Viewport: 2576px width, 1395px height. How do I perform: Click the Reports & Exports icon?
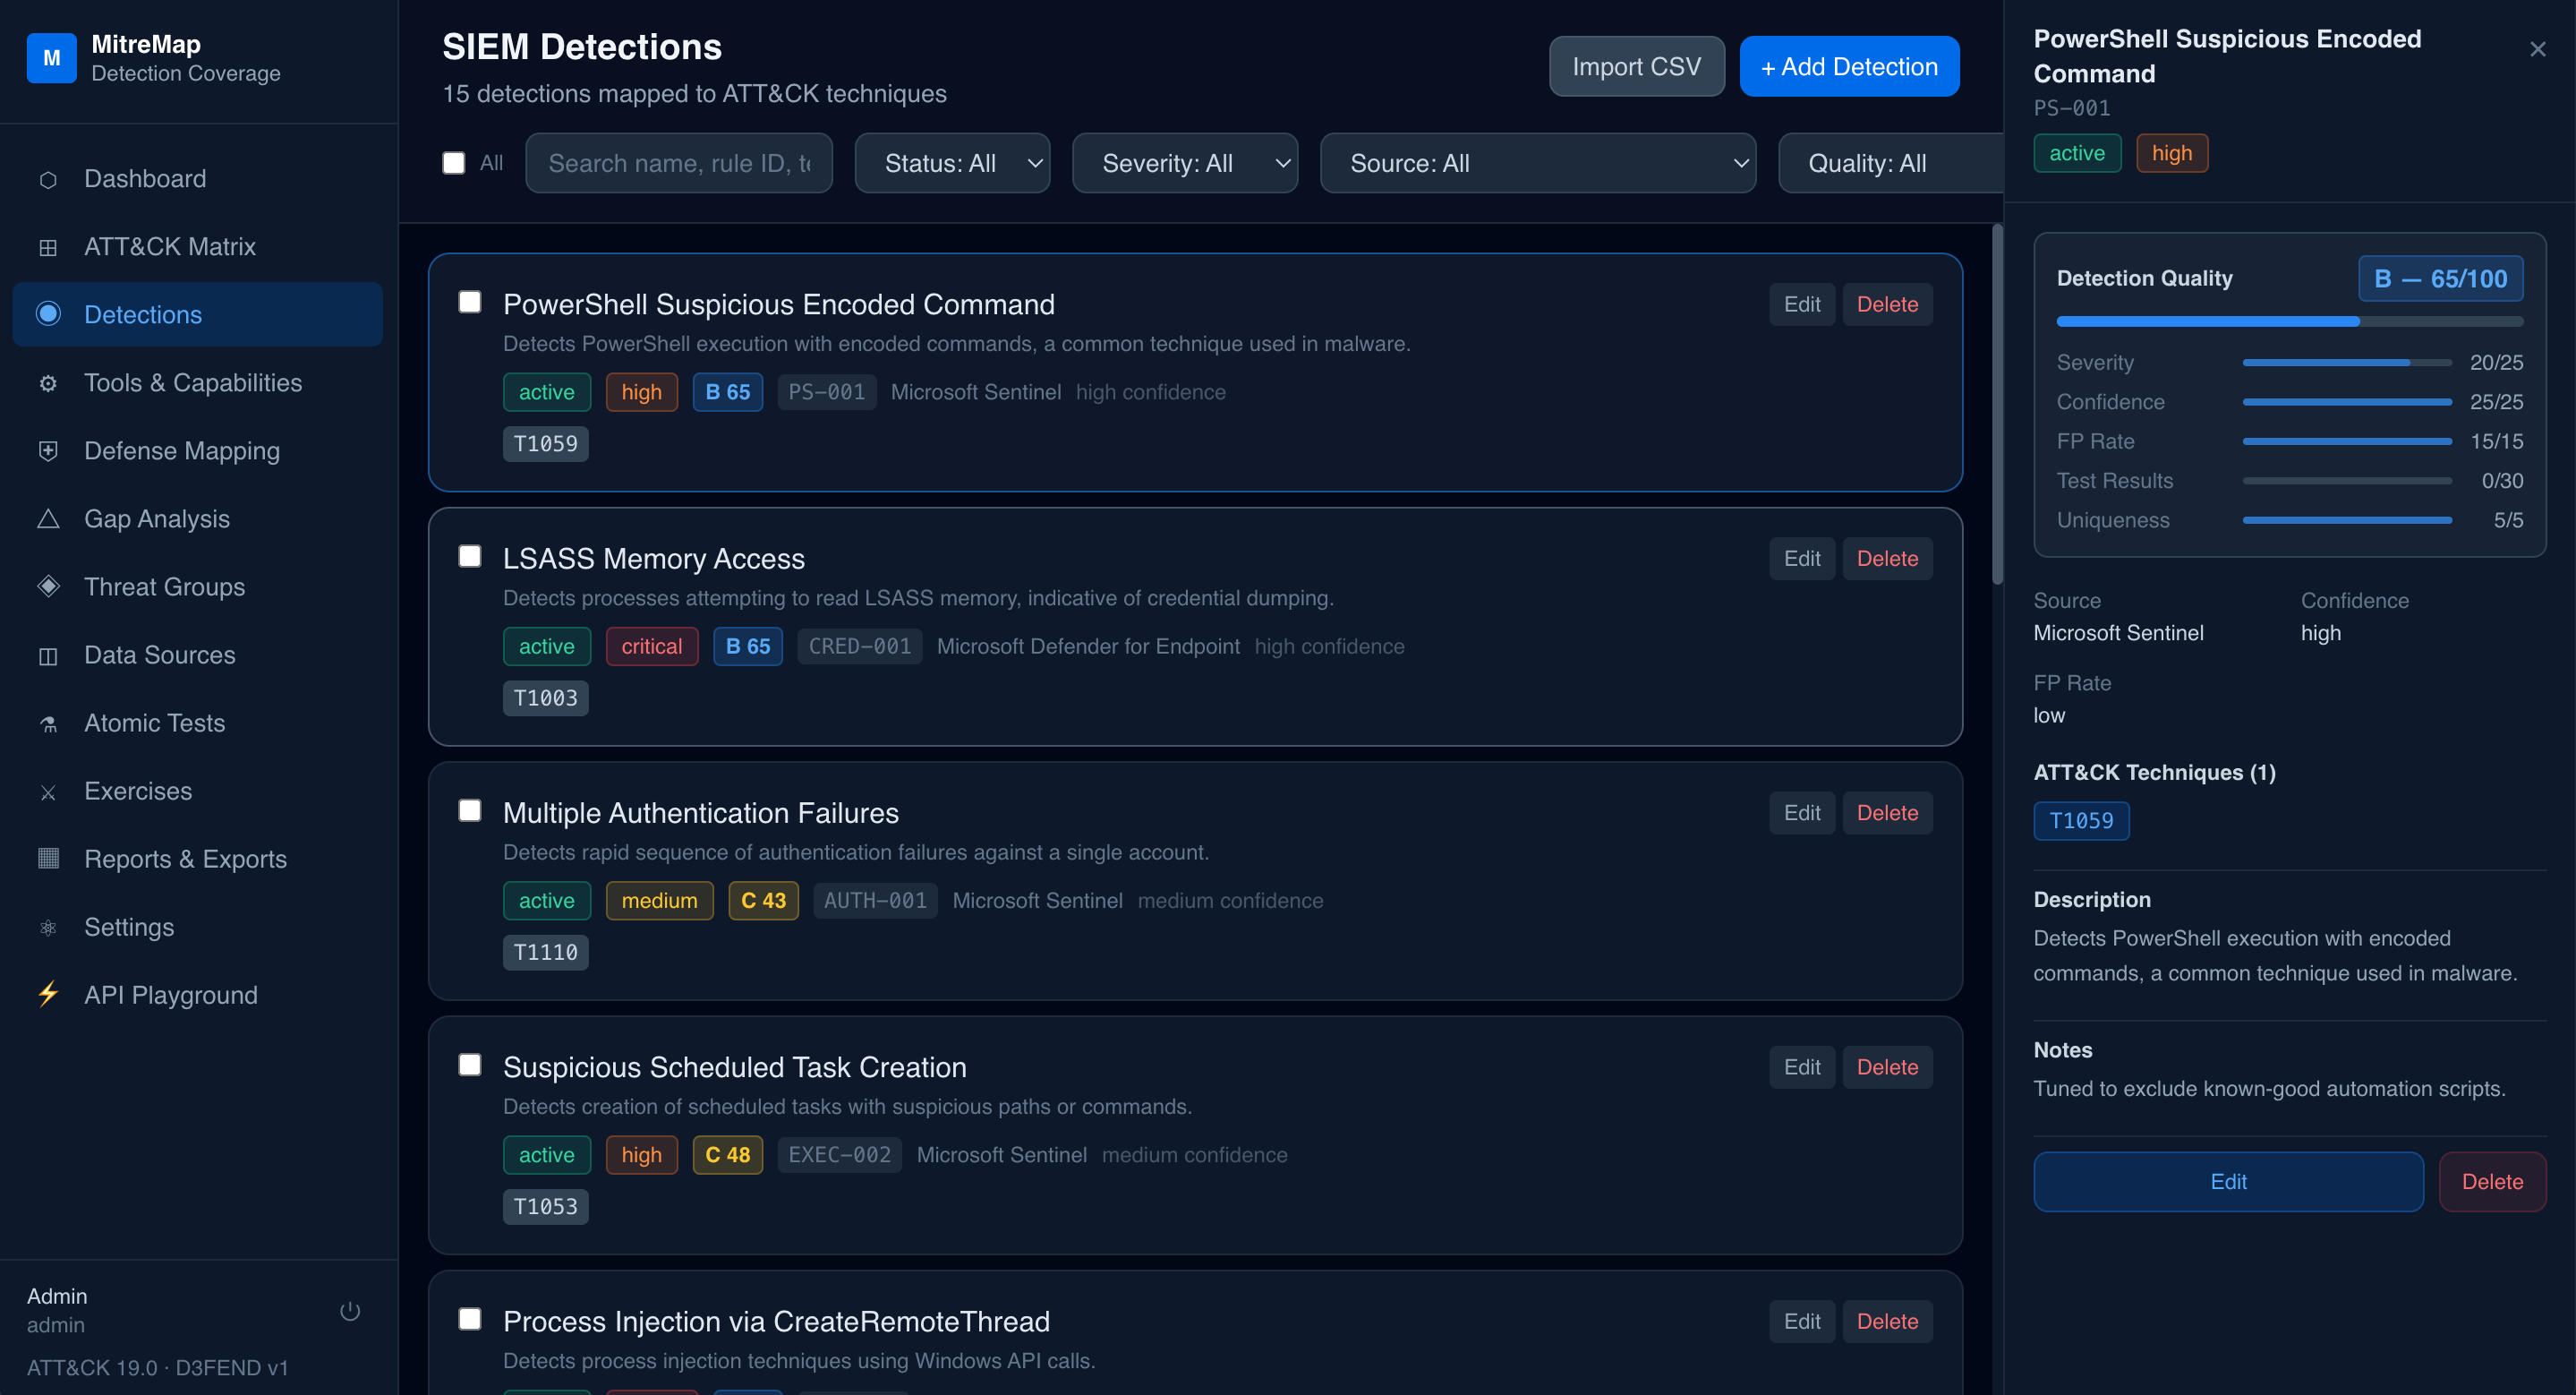click(x=48, y=859)
